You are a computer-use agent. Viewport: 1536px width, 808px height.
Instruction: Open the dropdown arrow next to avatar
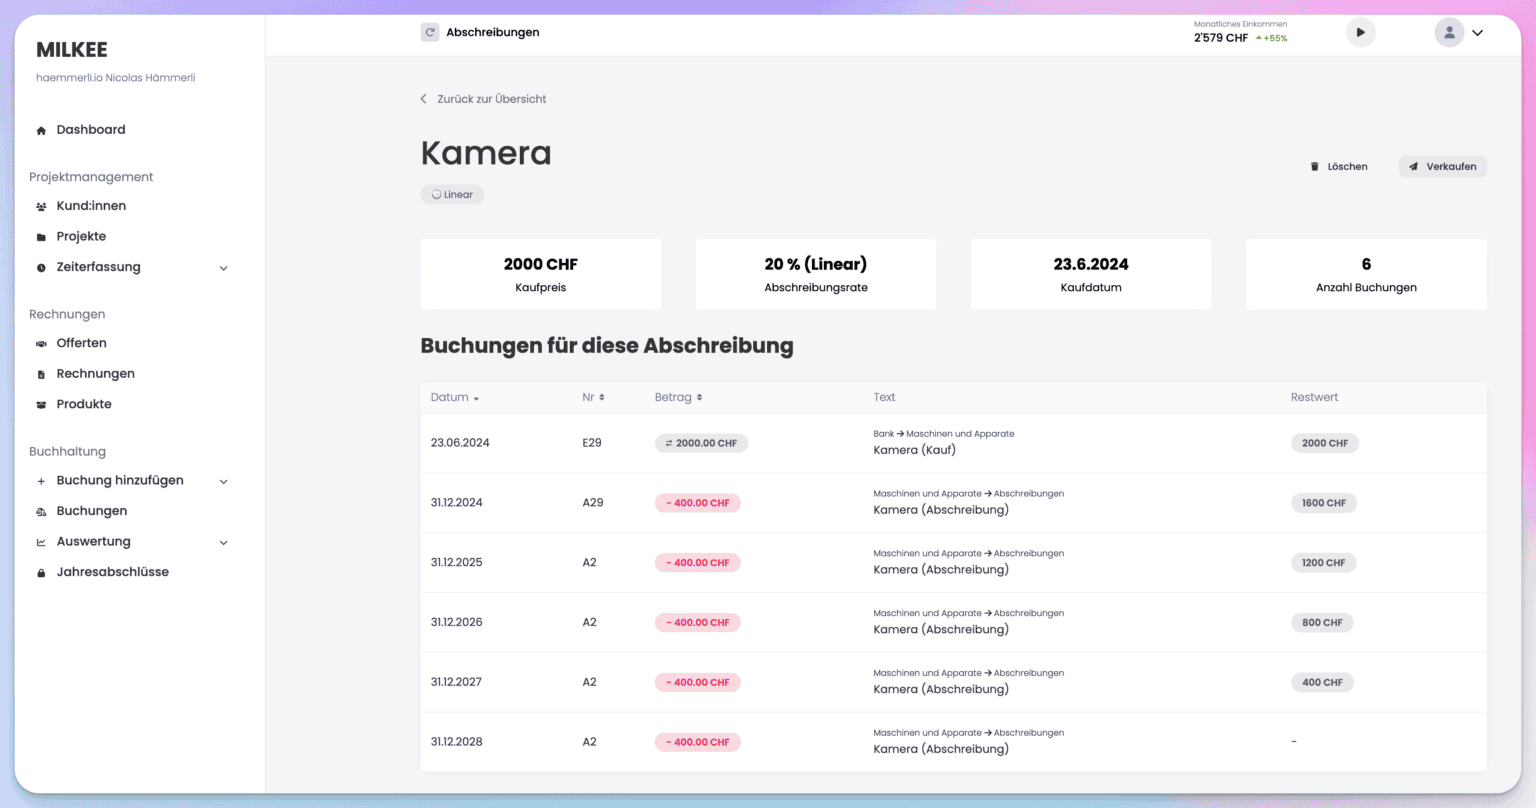point(1478,33)
